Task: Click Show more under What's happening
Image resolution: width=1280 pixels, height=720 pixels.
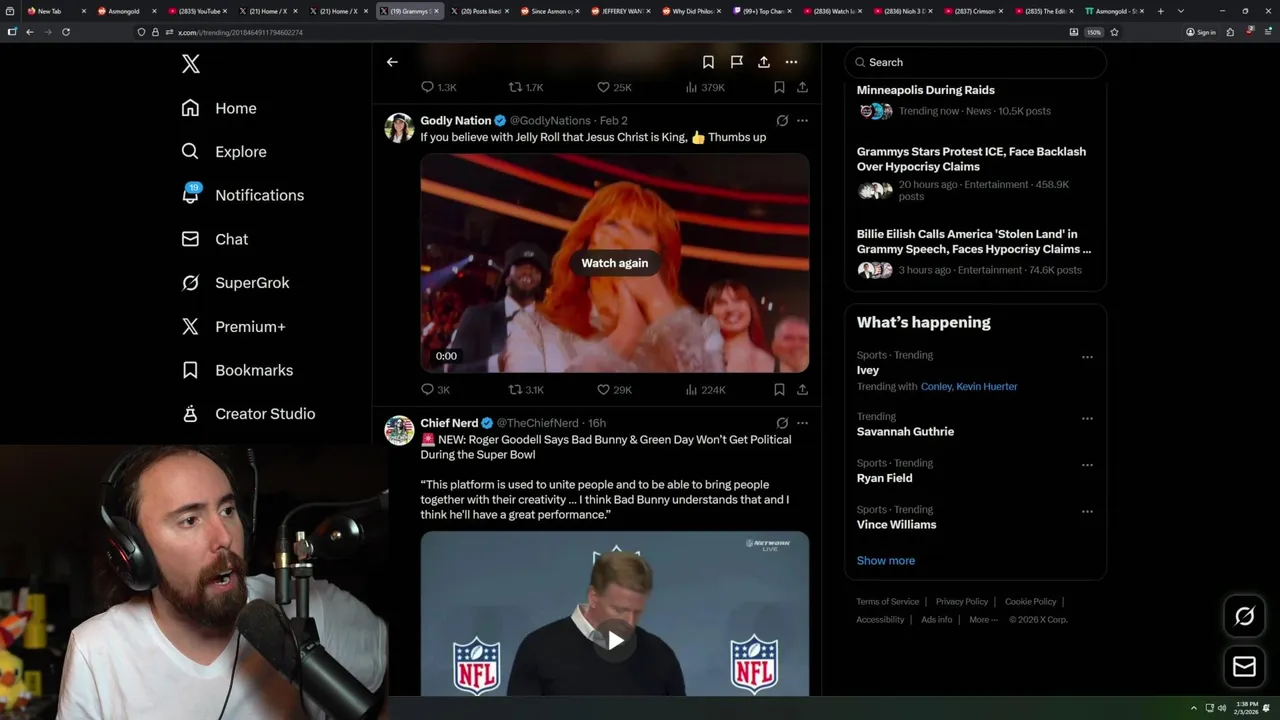Action: (886, 561)
